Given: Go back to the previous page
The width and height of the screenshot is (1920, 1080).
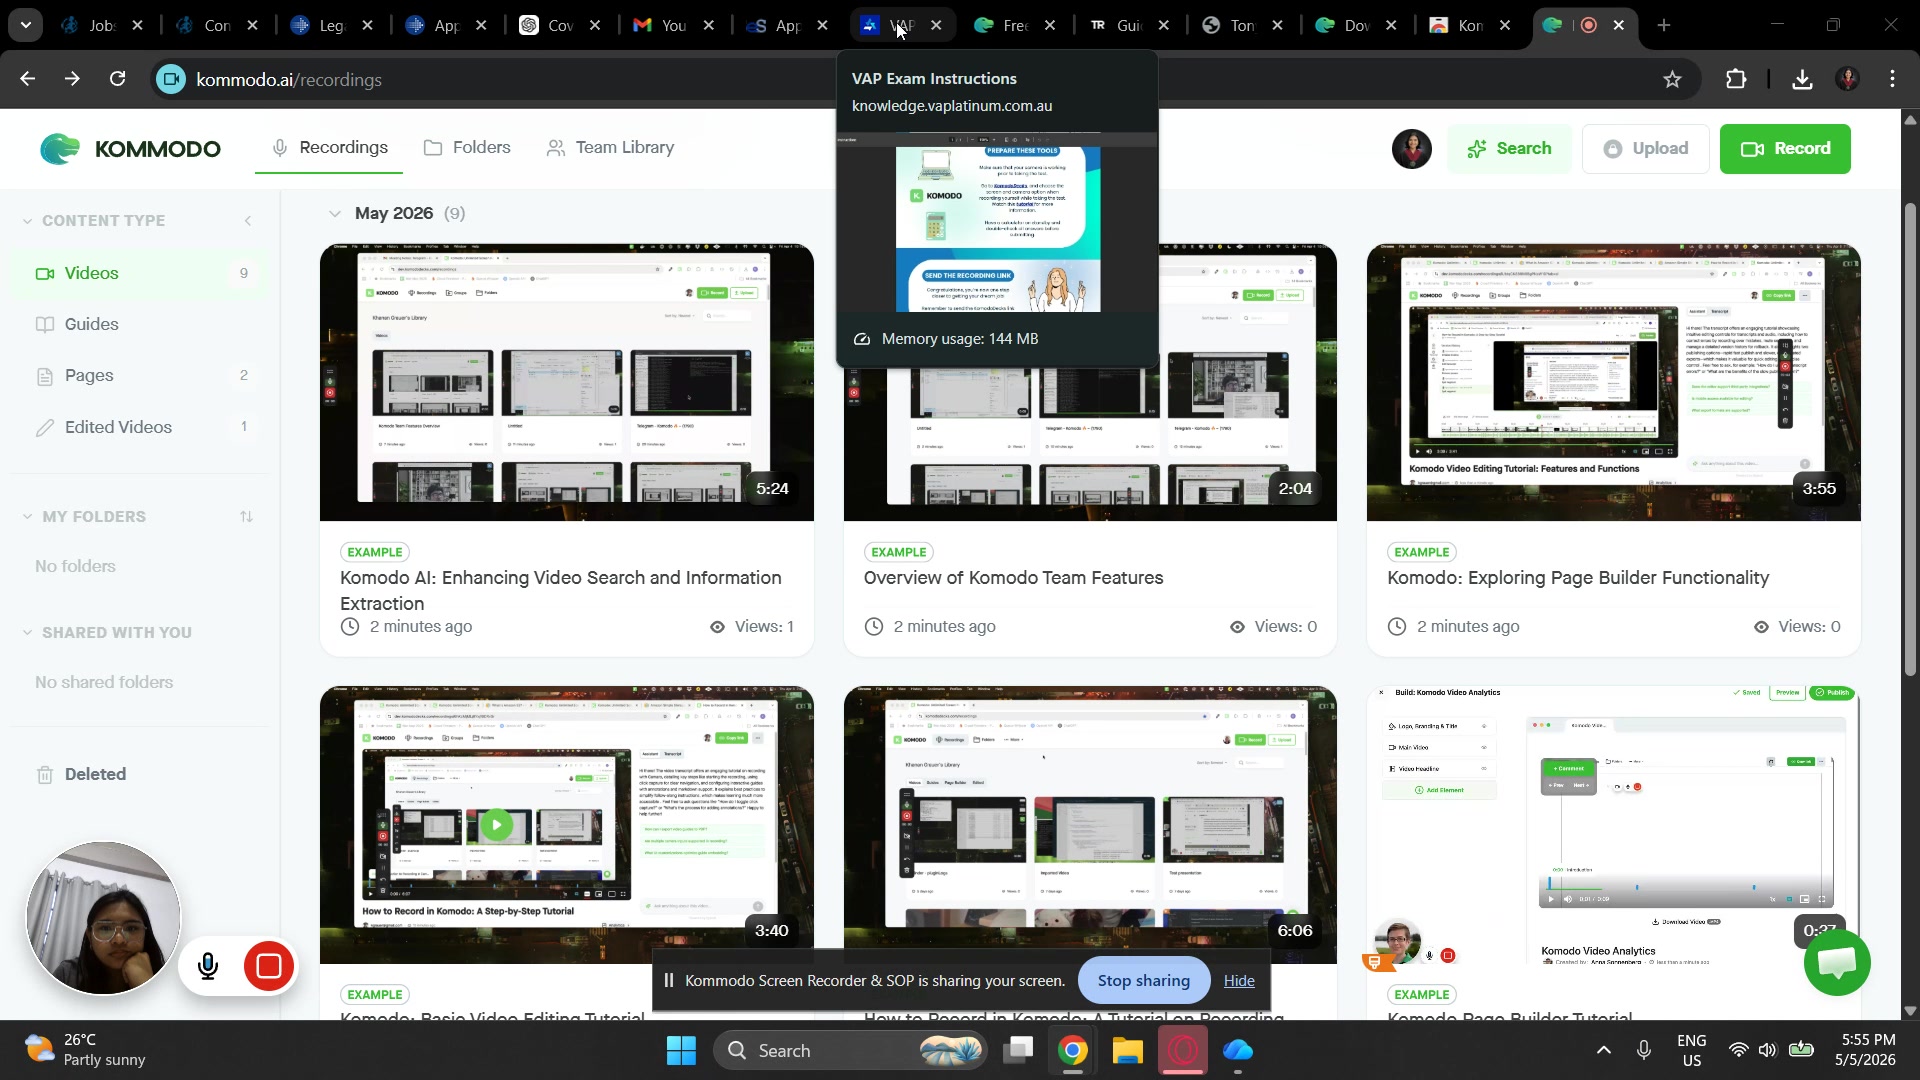Looking at the screenshot, I should (x=27, y=79).
